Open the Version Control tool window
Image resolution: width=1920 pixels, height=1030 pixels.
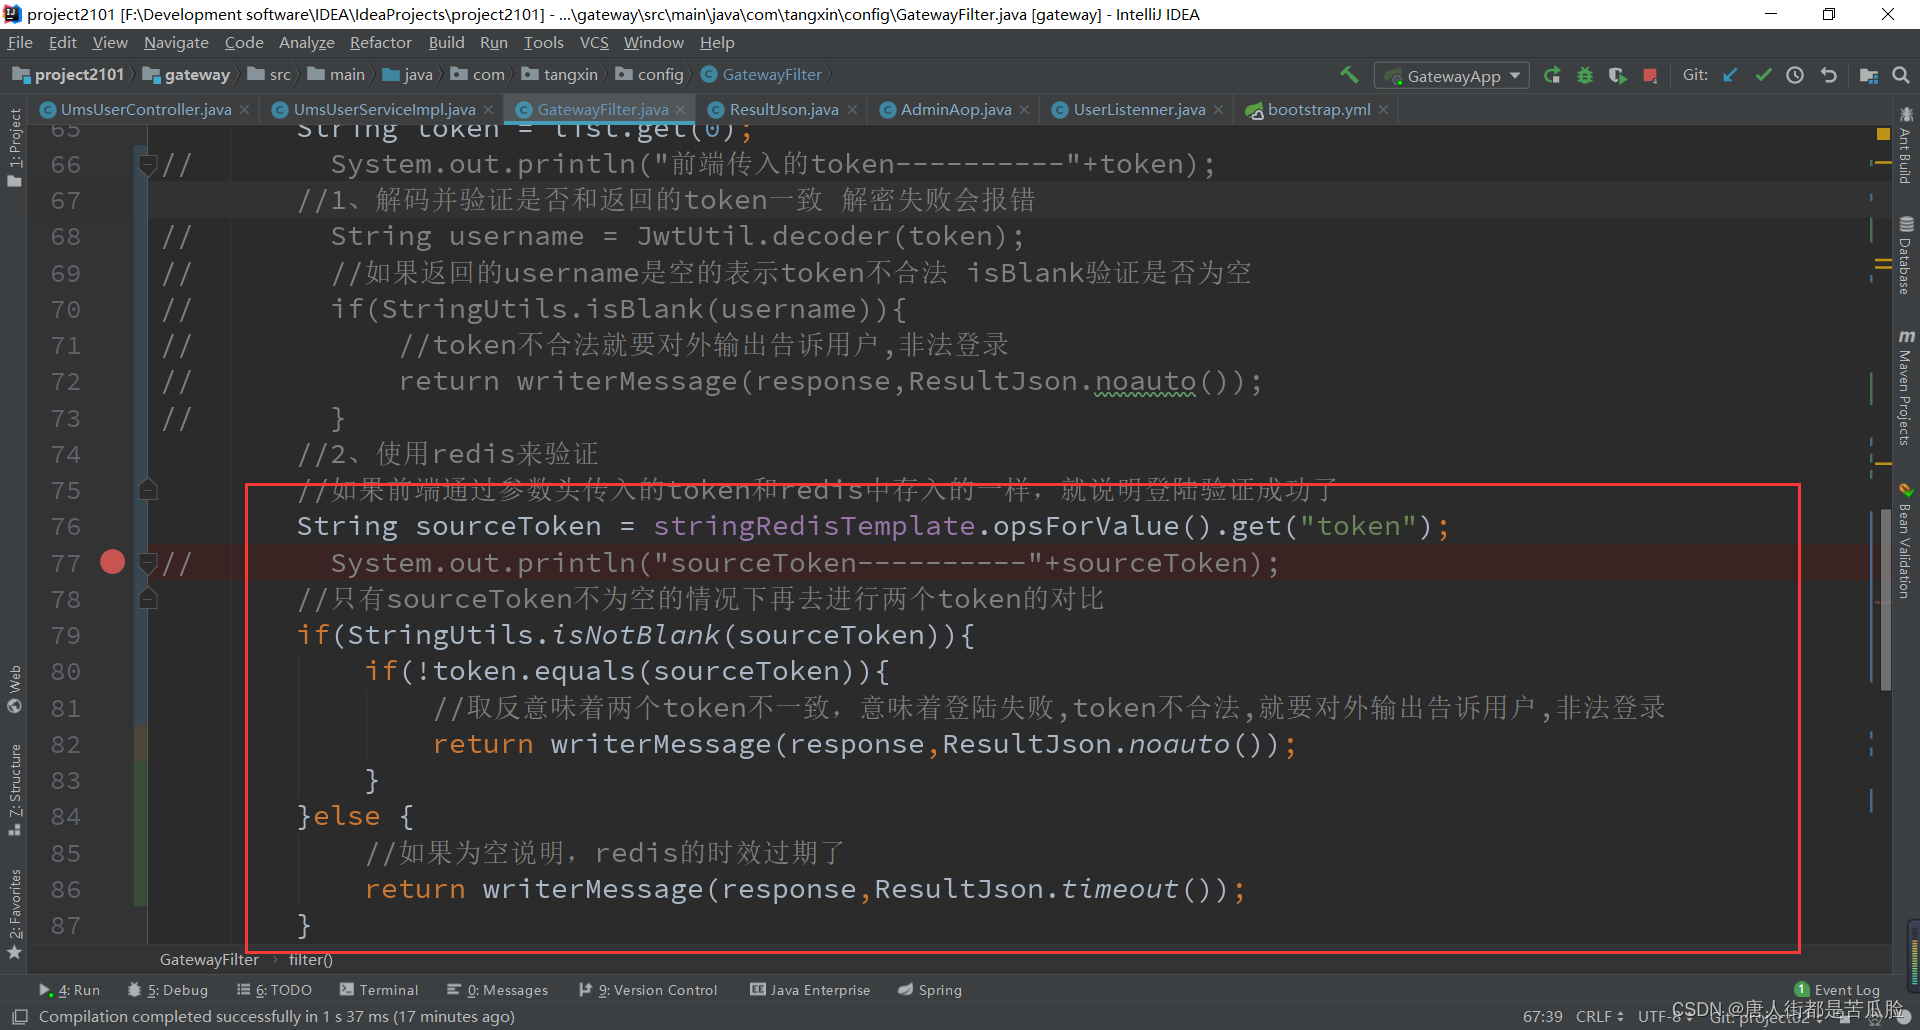649,990
